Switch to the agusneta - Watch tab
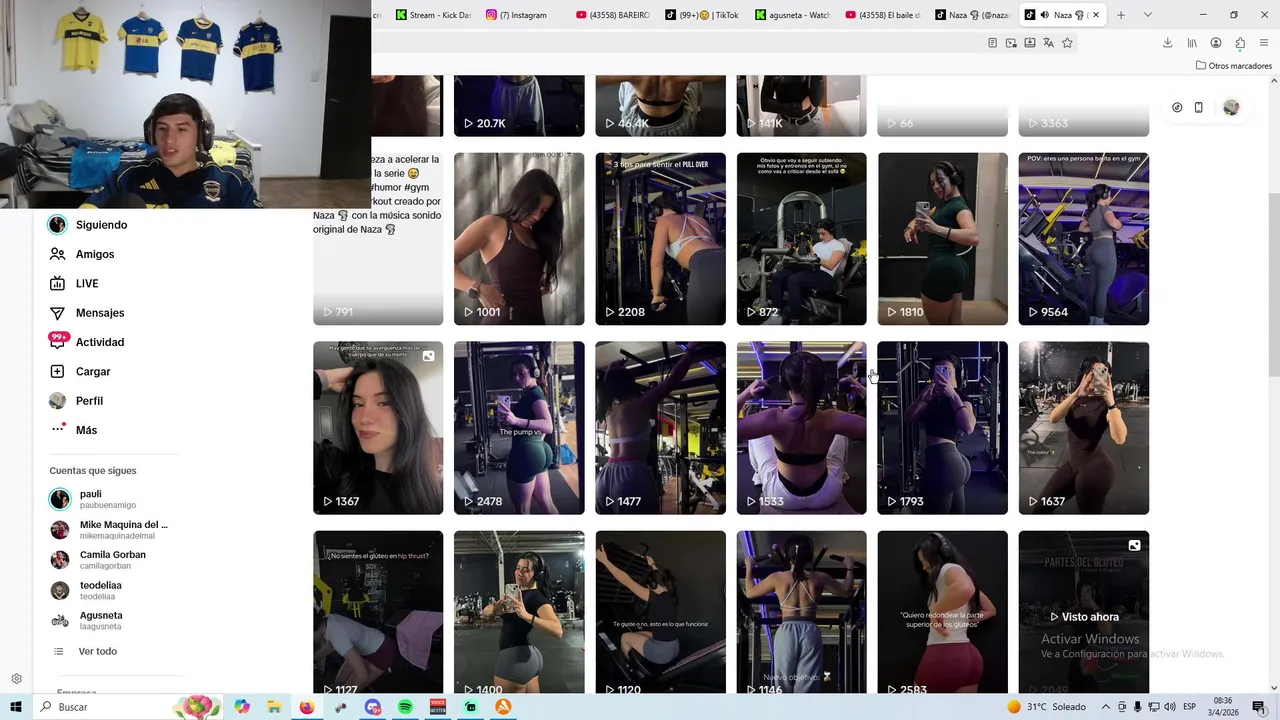Viewport: 1280px width, 720px height. 793,15
